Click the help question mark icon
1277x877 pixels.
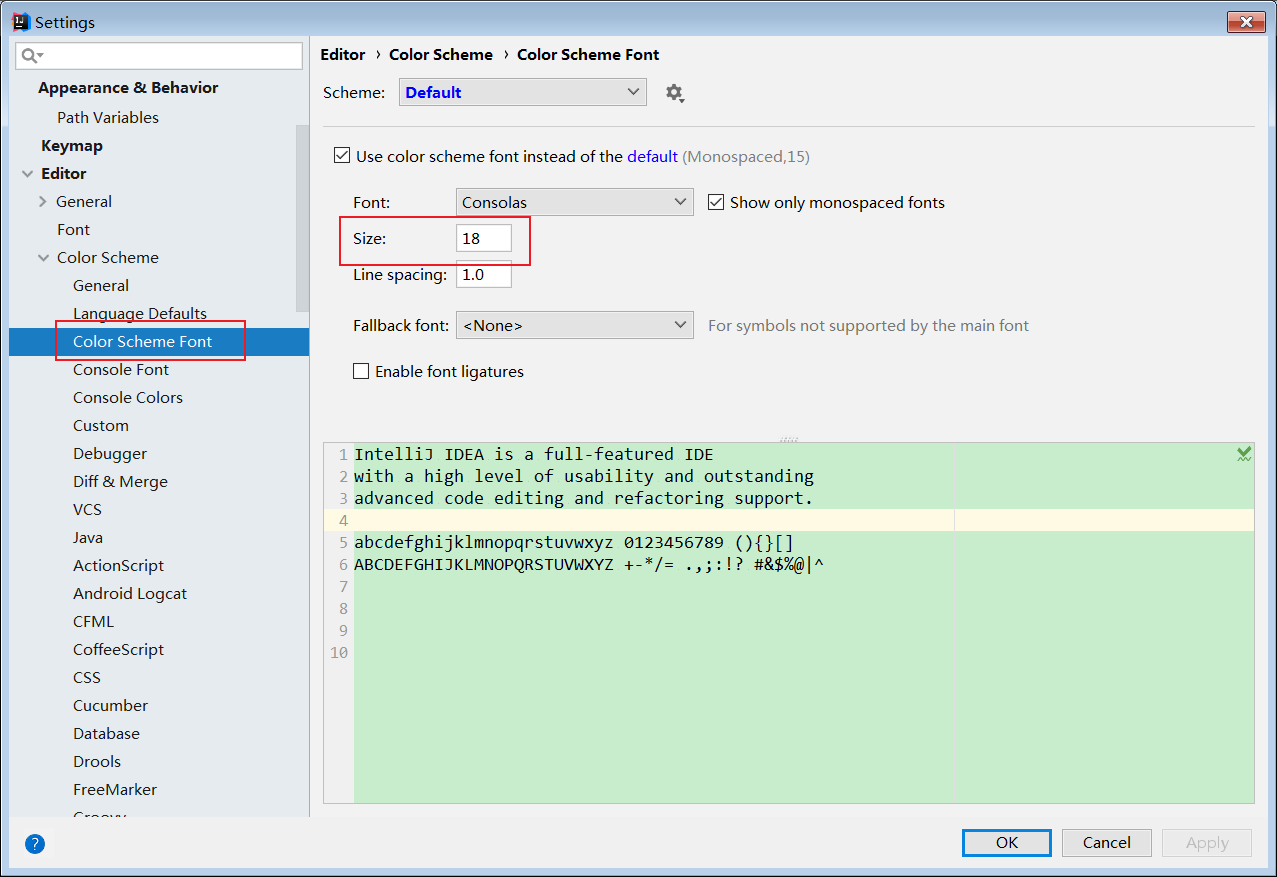pos(35,844)
